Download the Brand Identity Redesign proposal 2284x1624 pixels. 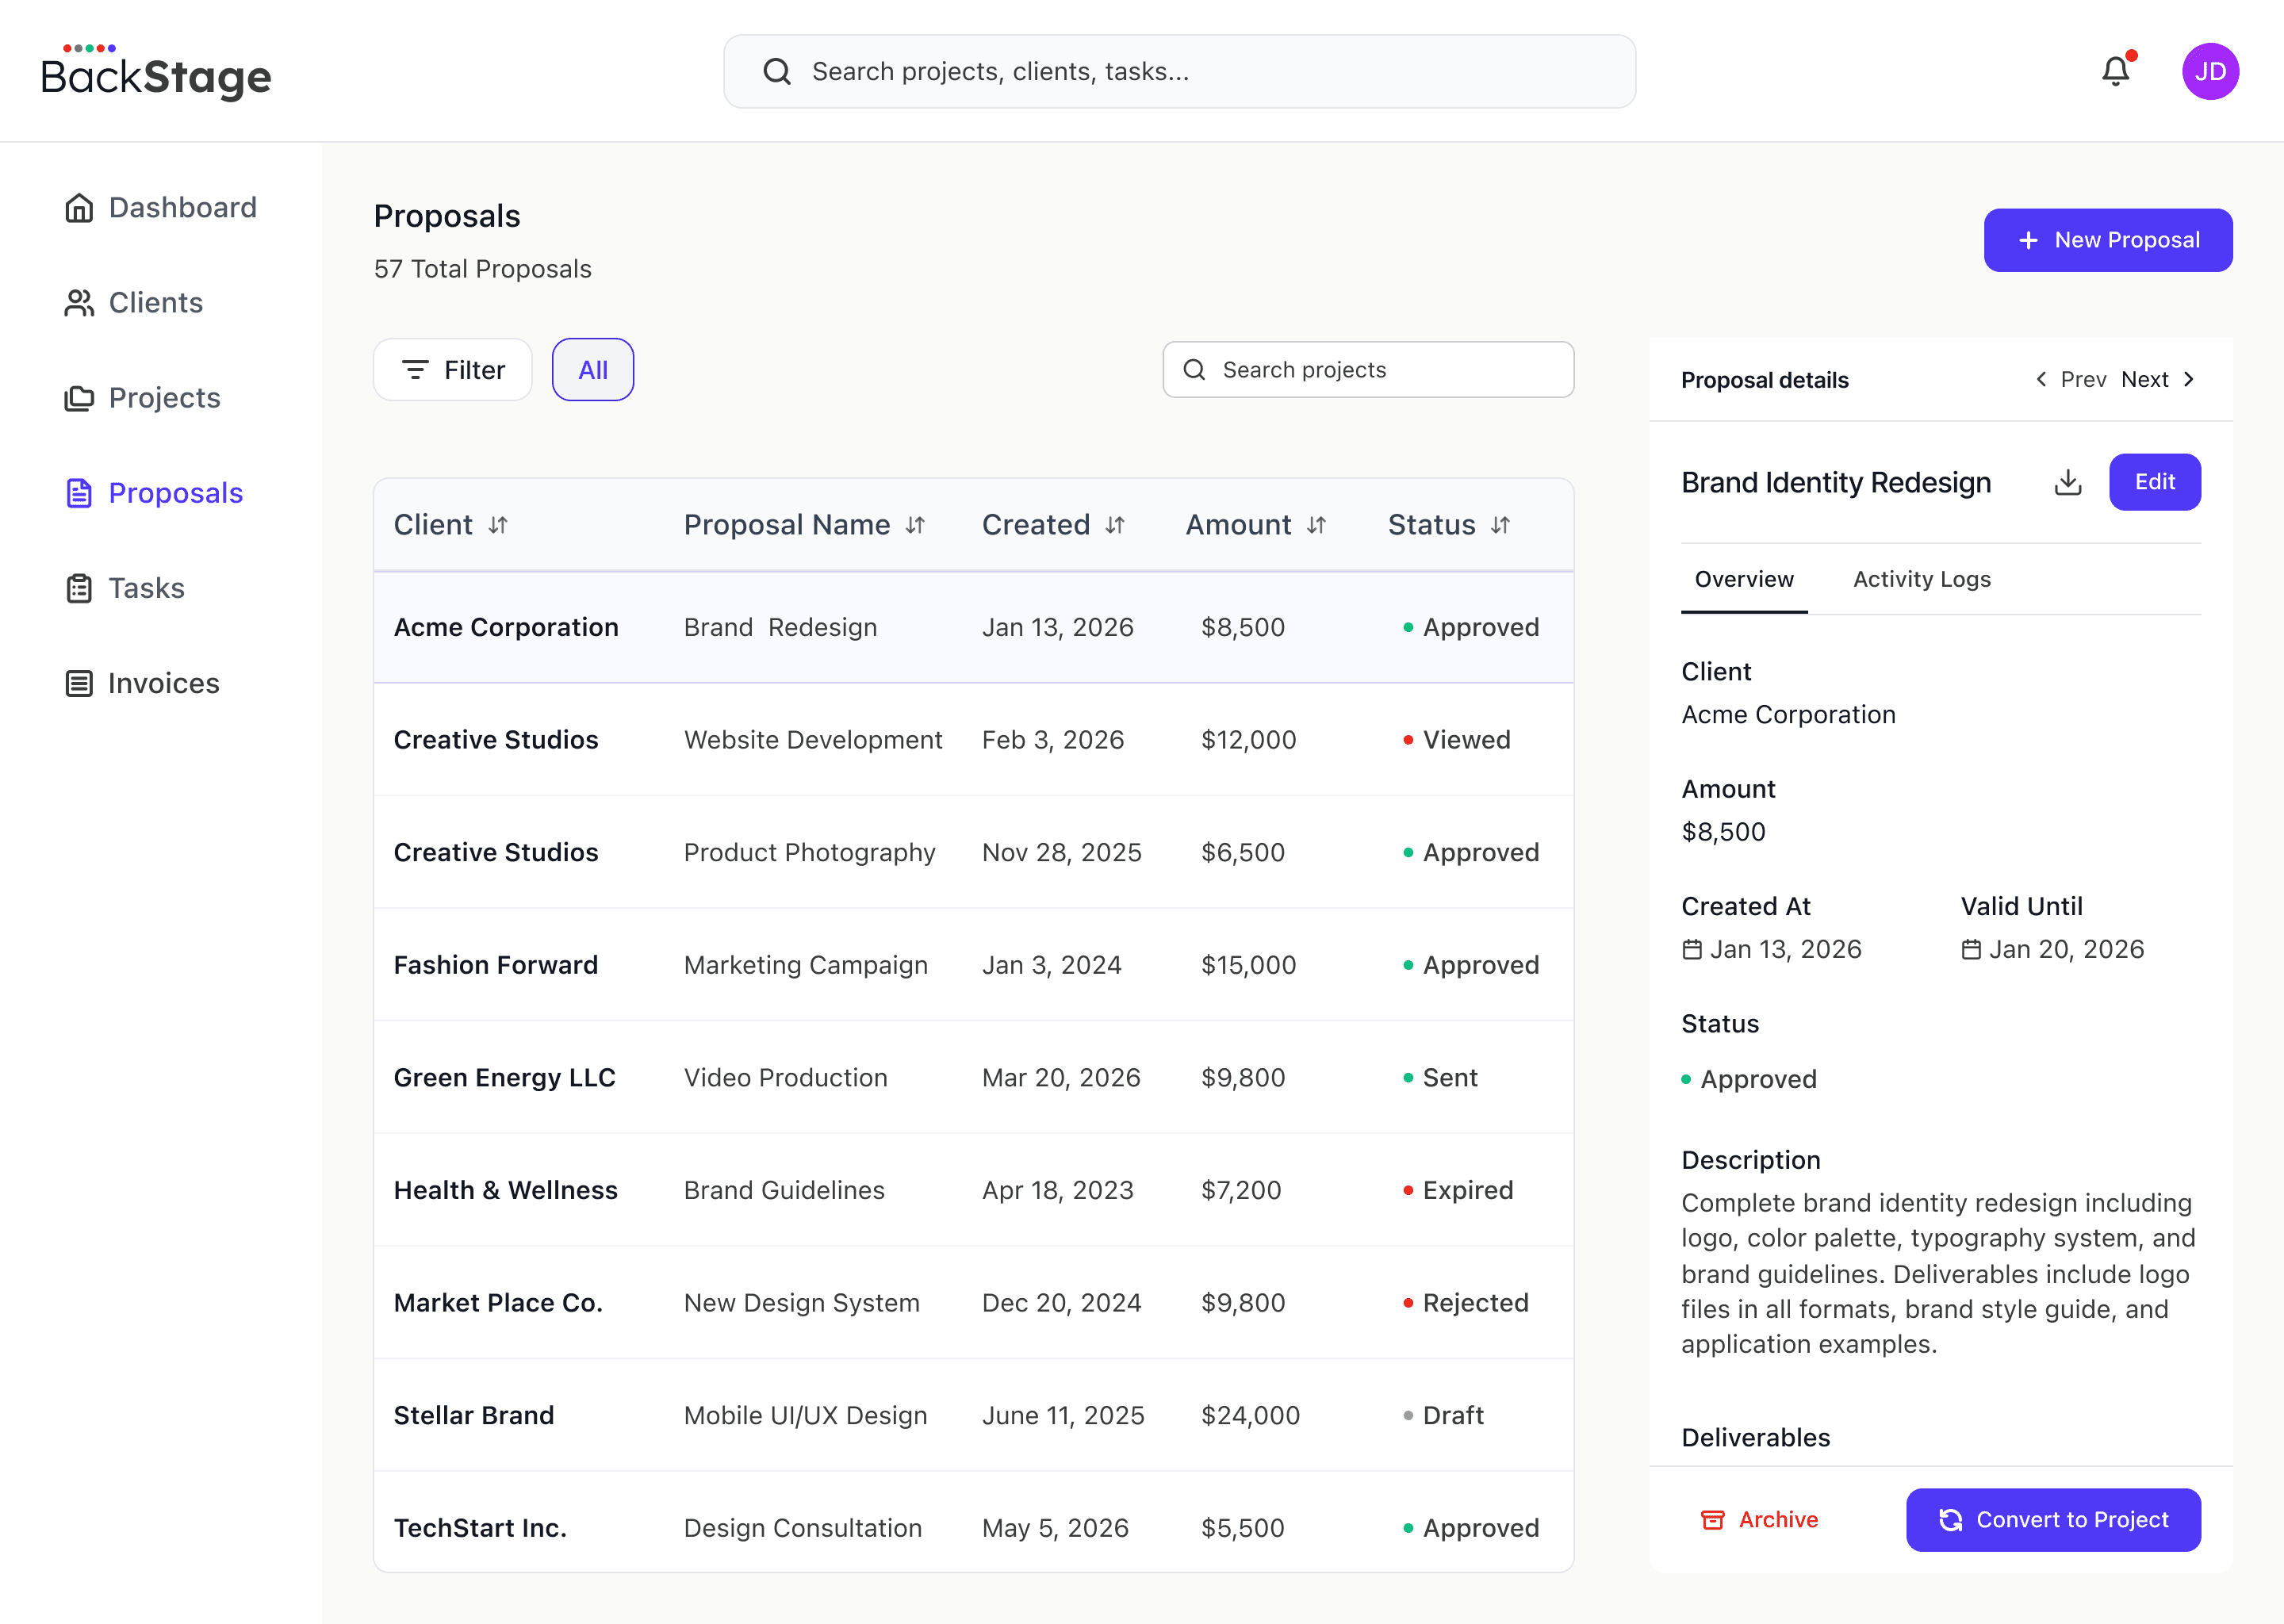coord(2067,482)
